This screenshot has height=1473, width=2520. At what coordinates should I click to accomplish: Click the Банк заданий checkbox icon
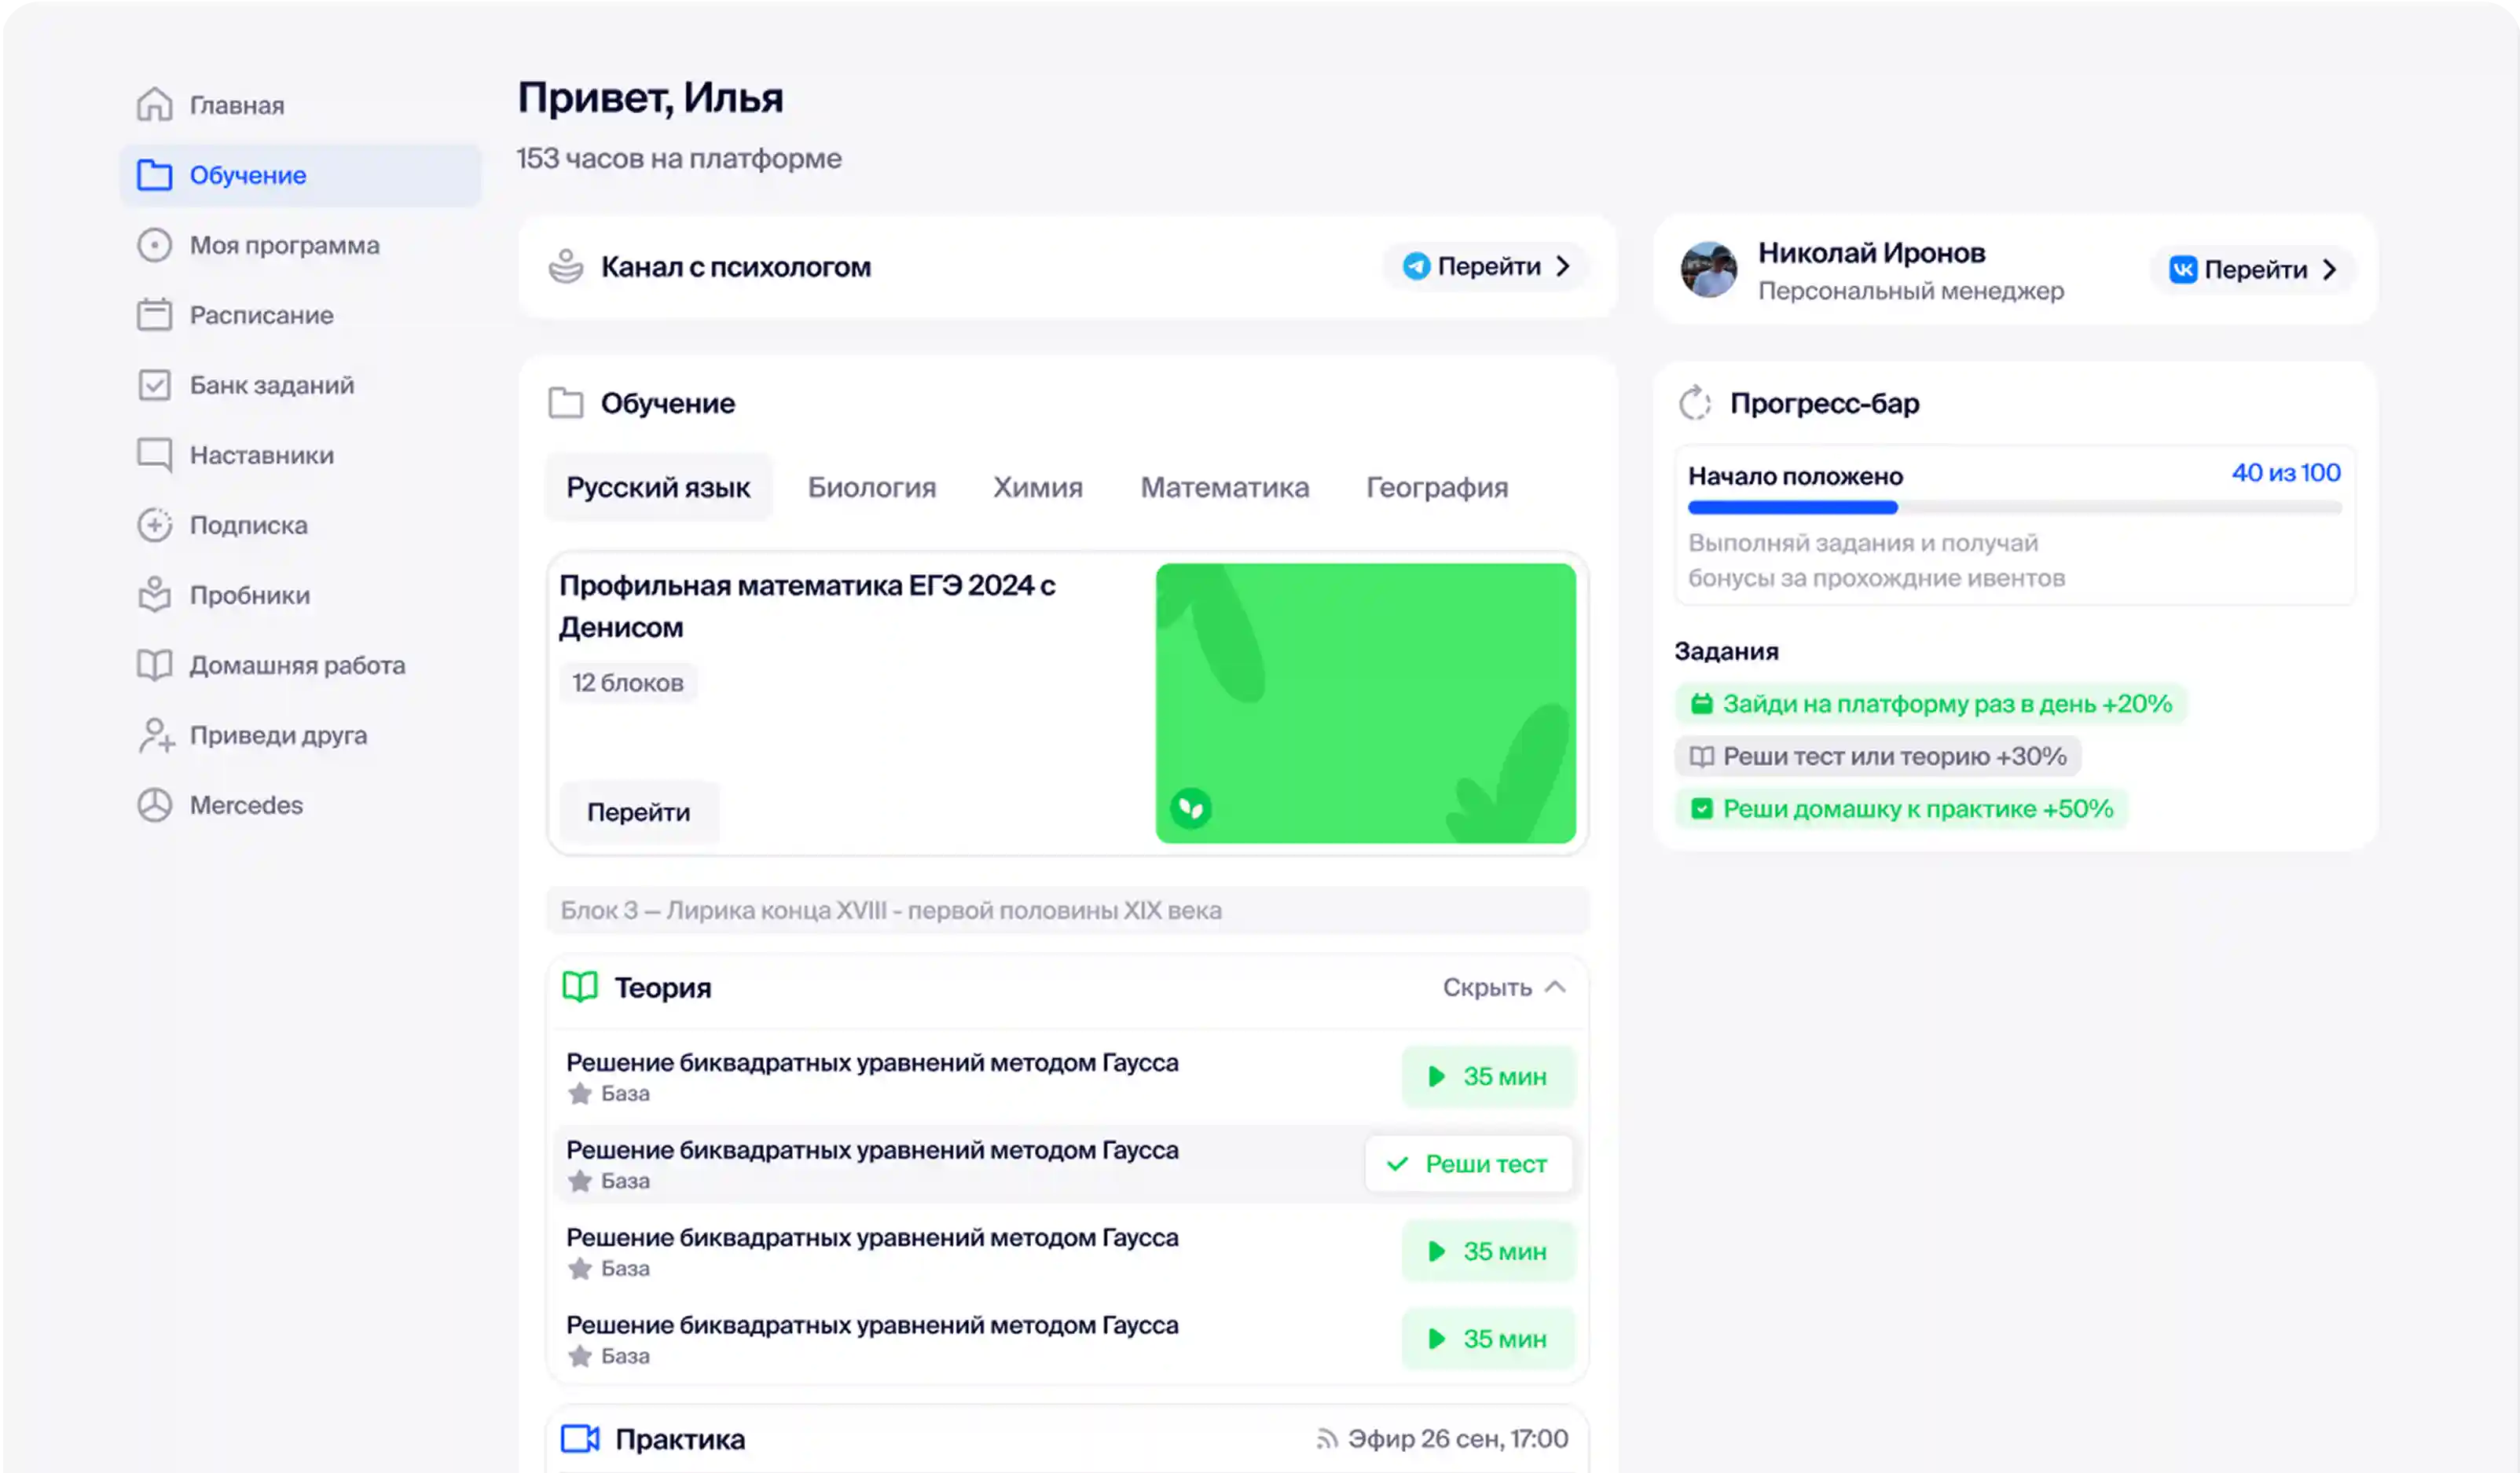(x=154, y=384)
